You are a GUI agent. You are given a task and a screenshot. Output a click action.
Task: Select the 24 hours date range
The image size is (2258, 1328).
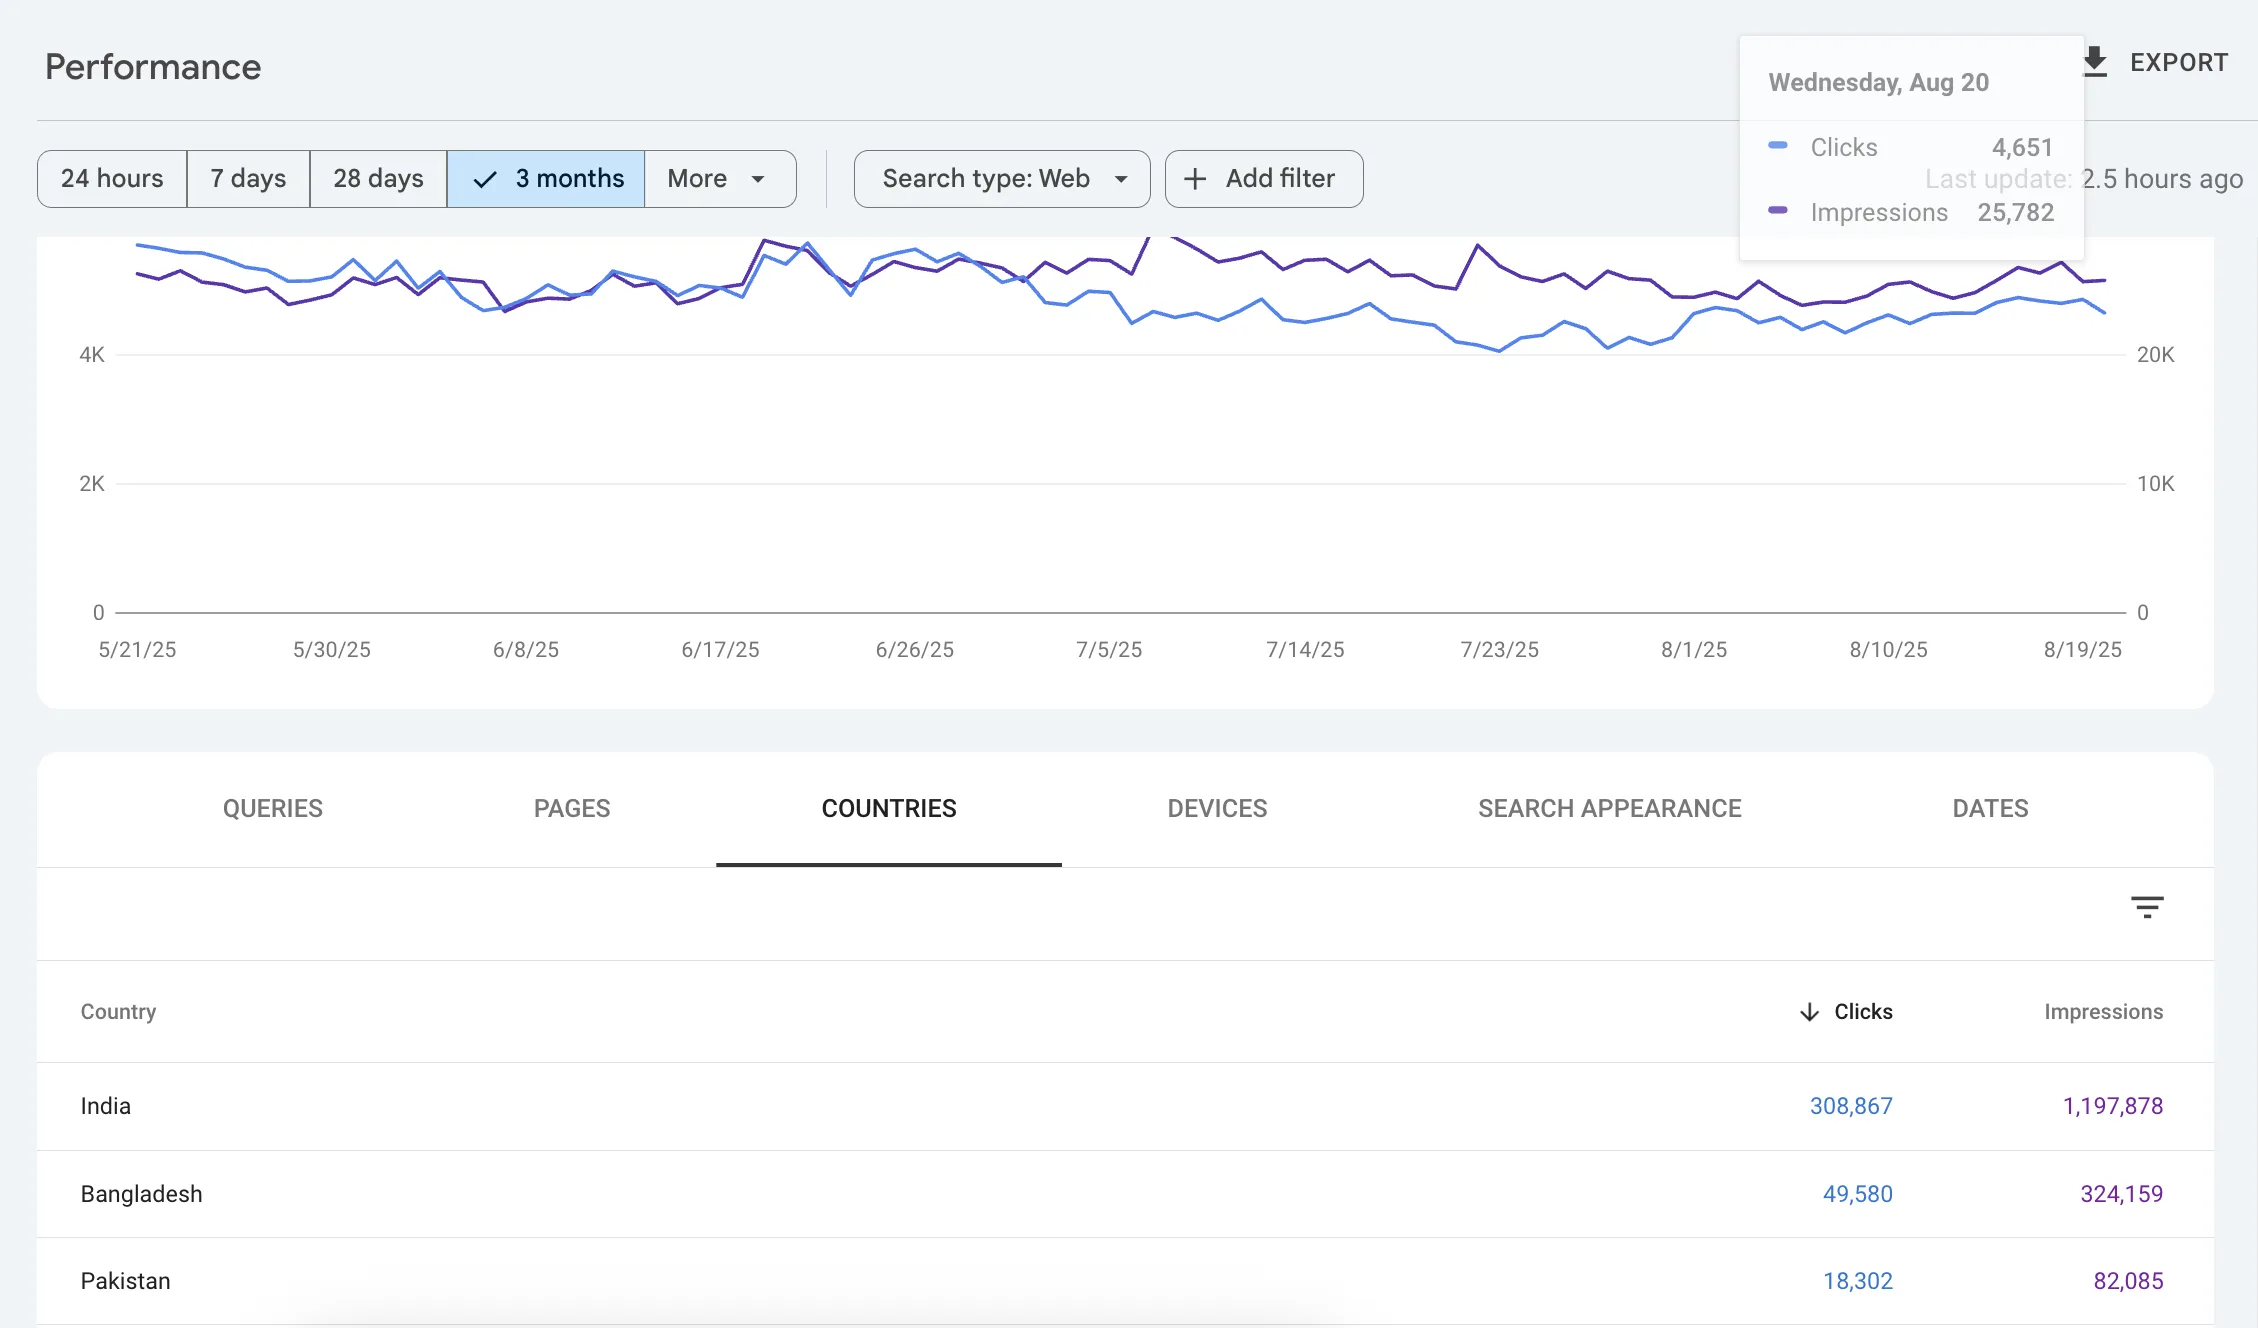[x=112, y=179]
